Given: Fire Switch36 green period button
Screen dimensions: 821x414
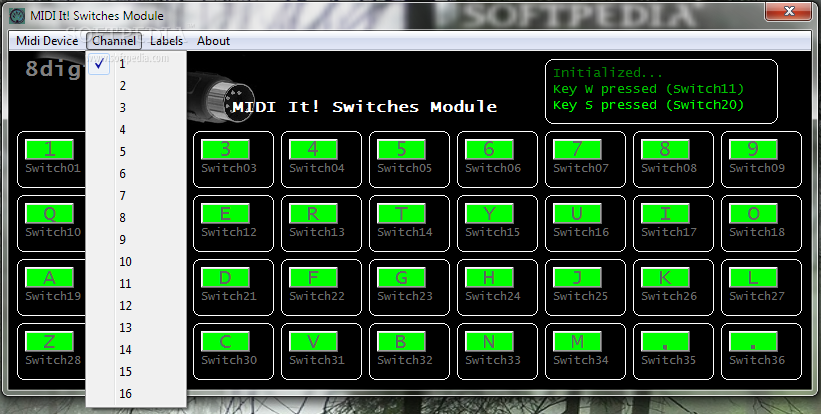Looking at the screenshot, I should tap(753, 342).
